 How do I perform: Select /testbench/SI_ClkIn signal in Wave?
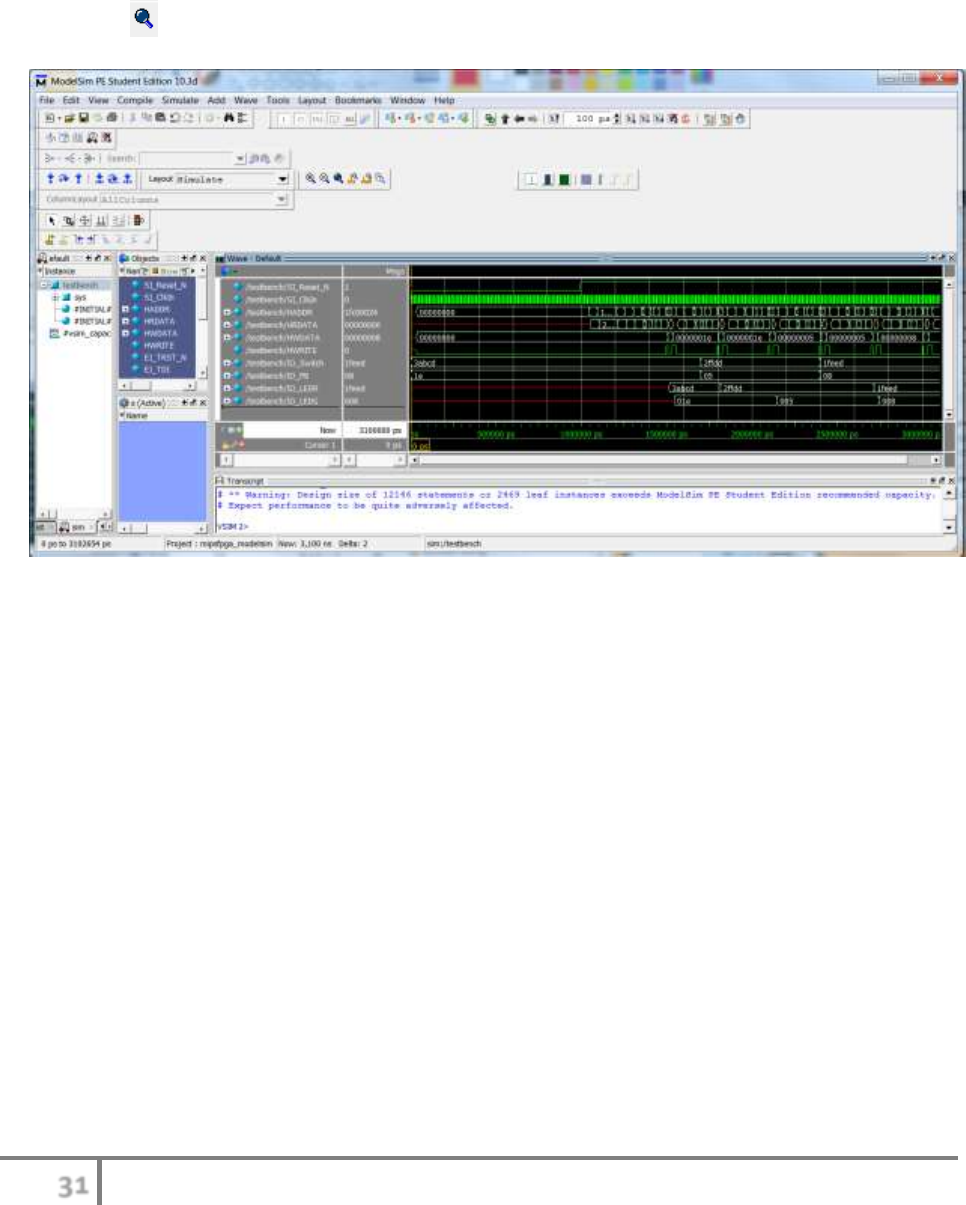click(281, 299)
